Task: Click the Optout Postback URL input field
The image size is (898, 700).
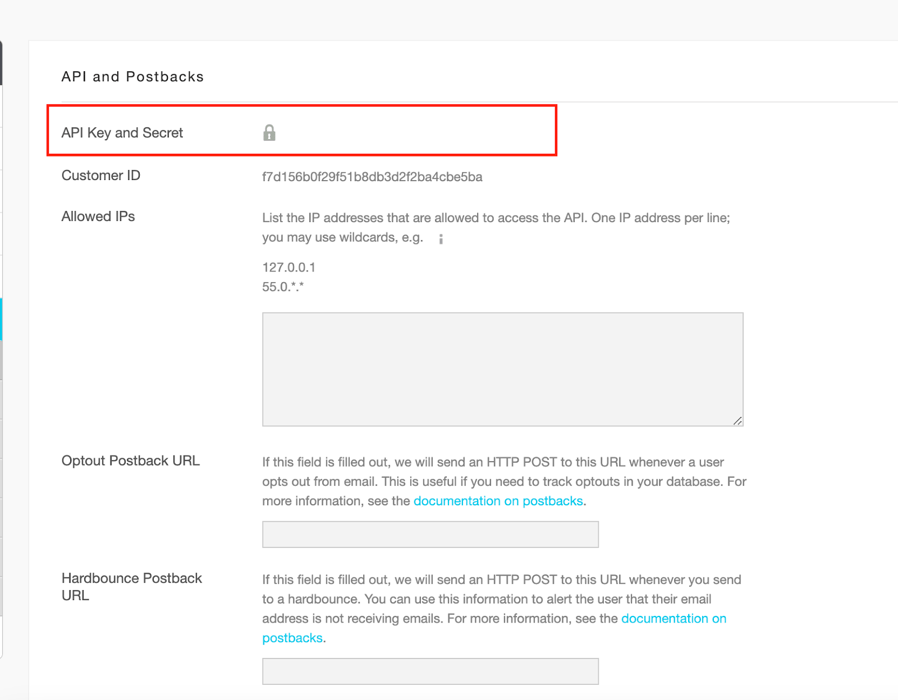Action: [x=430, y=534]
